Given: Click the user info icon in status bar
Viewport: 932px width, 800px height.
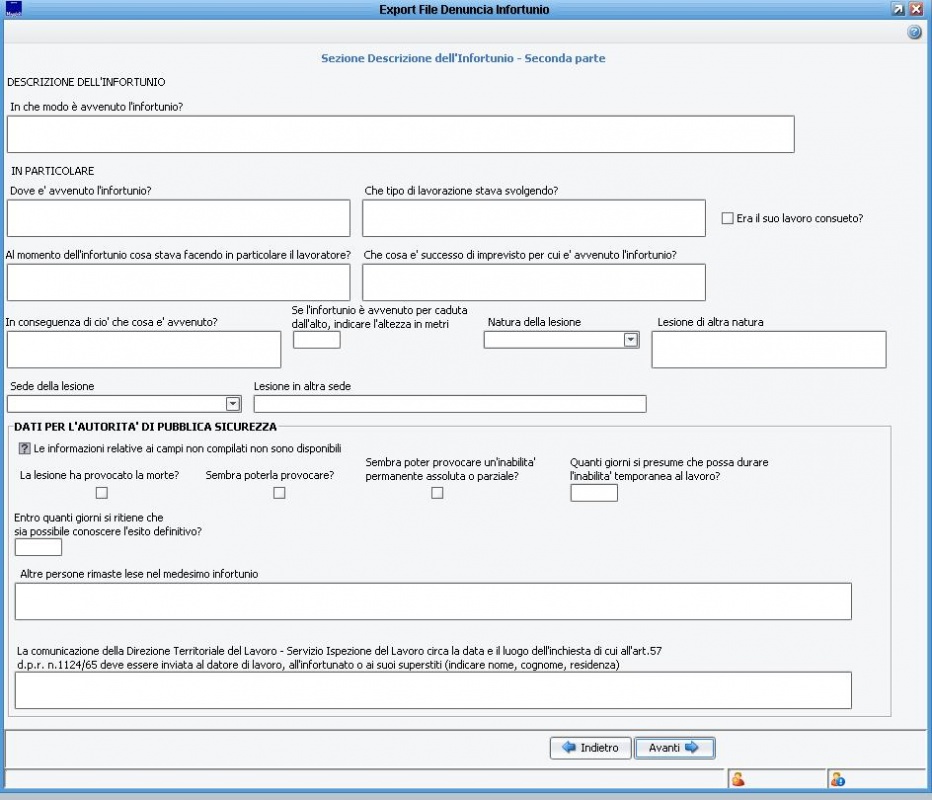Looking at the screenshot, I should [838, 779].
